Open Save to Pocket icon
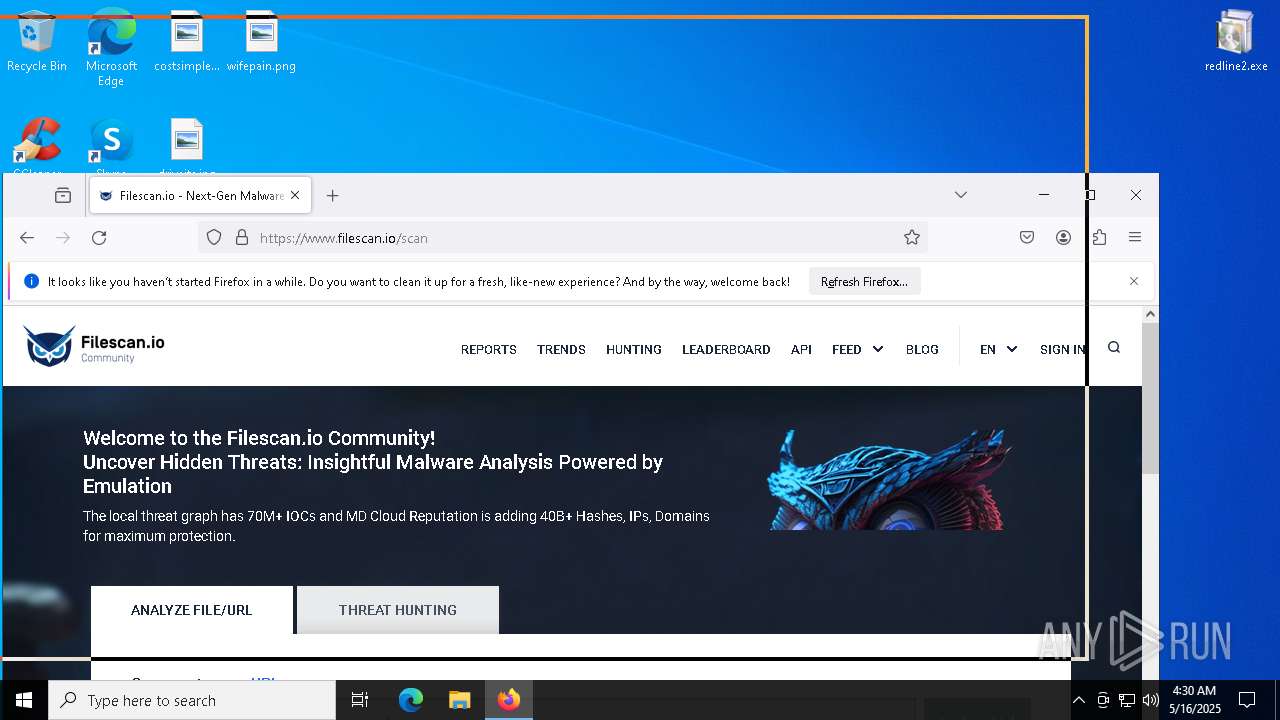Screen dimensions: 1280x720 click(x=1027, y=237)
